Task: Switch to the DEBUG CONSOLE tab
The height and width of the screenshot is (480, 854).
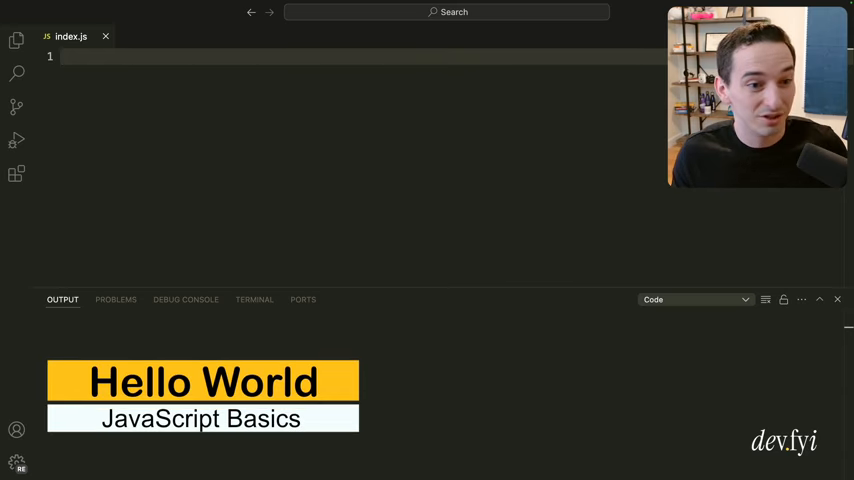Action: click(x=186, y=300)
